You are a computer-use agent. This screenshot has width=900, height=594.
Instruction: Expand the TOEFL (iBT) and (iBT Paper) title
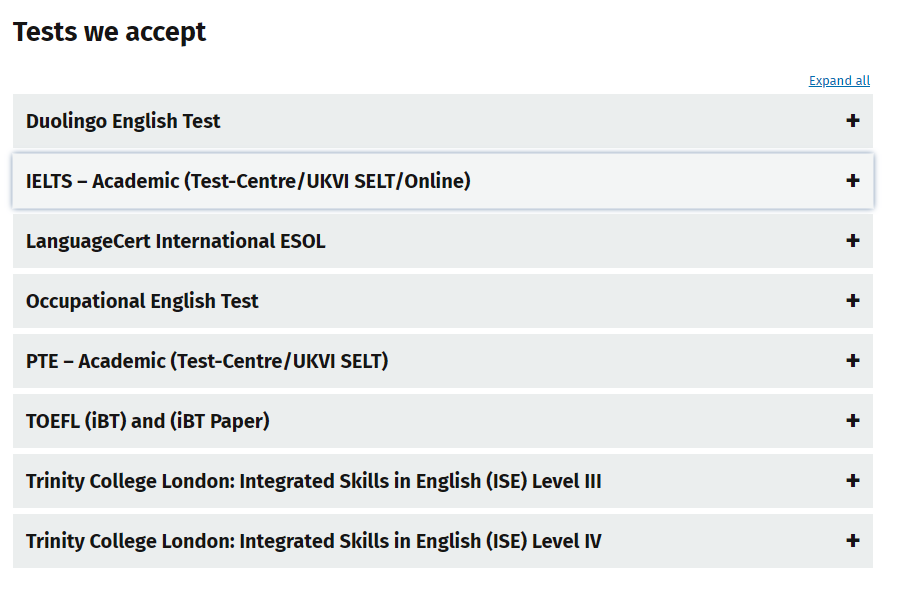148,421
